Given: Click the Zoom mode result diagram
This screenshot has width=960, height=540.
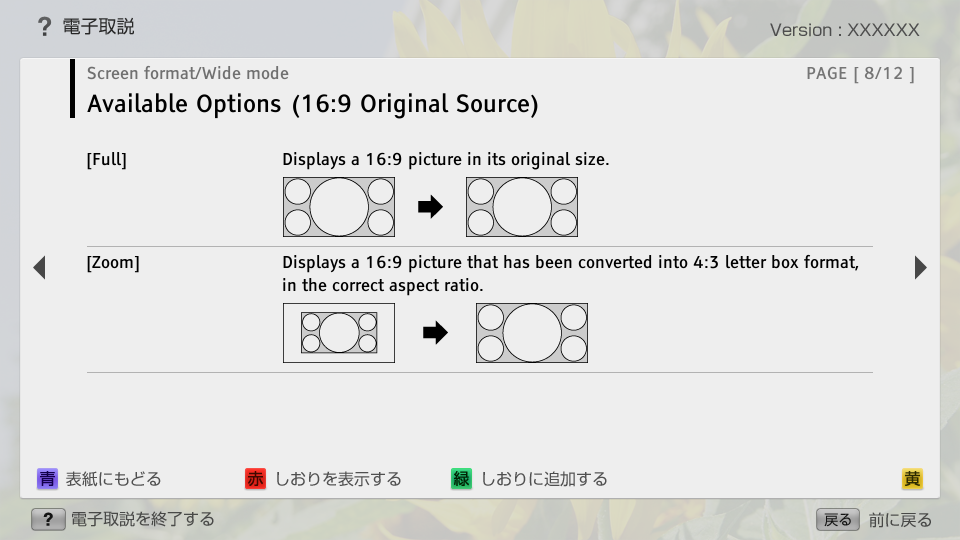Looking at the screenshot, I should (x=532, y=333).
